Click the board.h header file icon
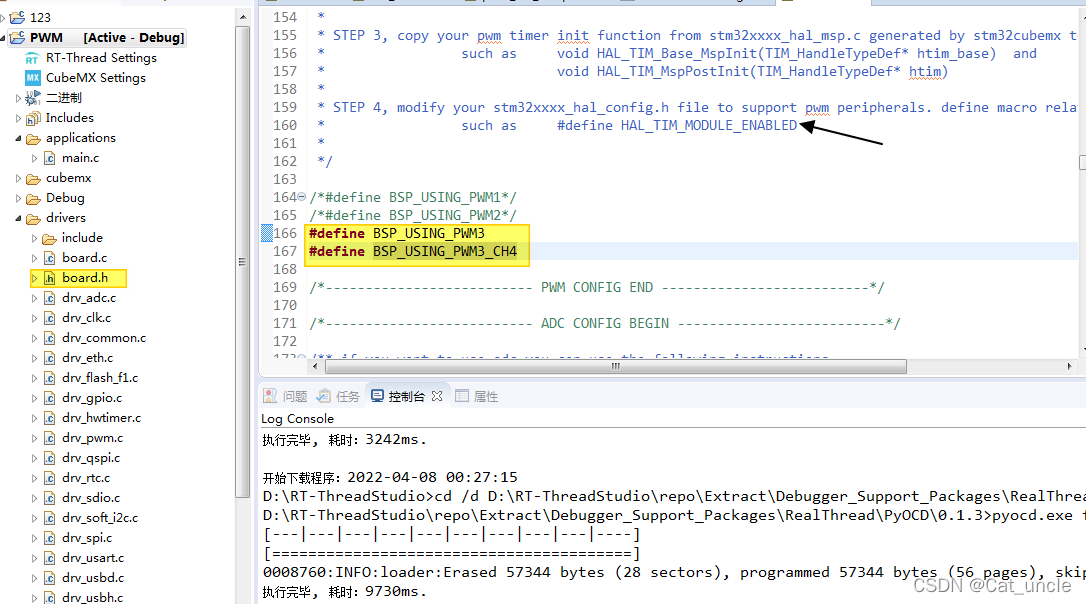The width and height of the screenshot is (1086, 604). tap(49, 278)
